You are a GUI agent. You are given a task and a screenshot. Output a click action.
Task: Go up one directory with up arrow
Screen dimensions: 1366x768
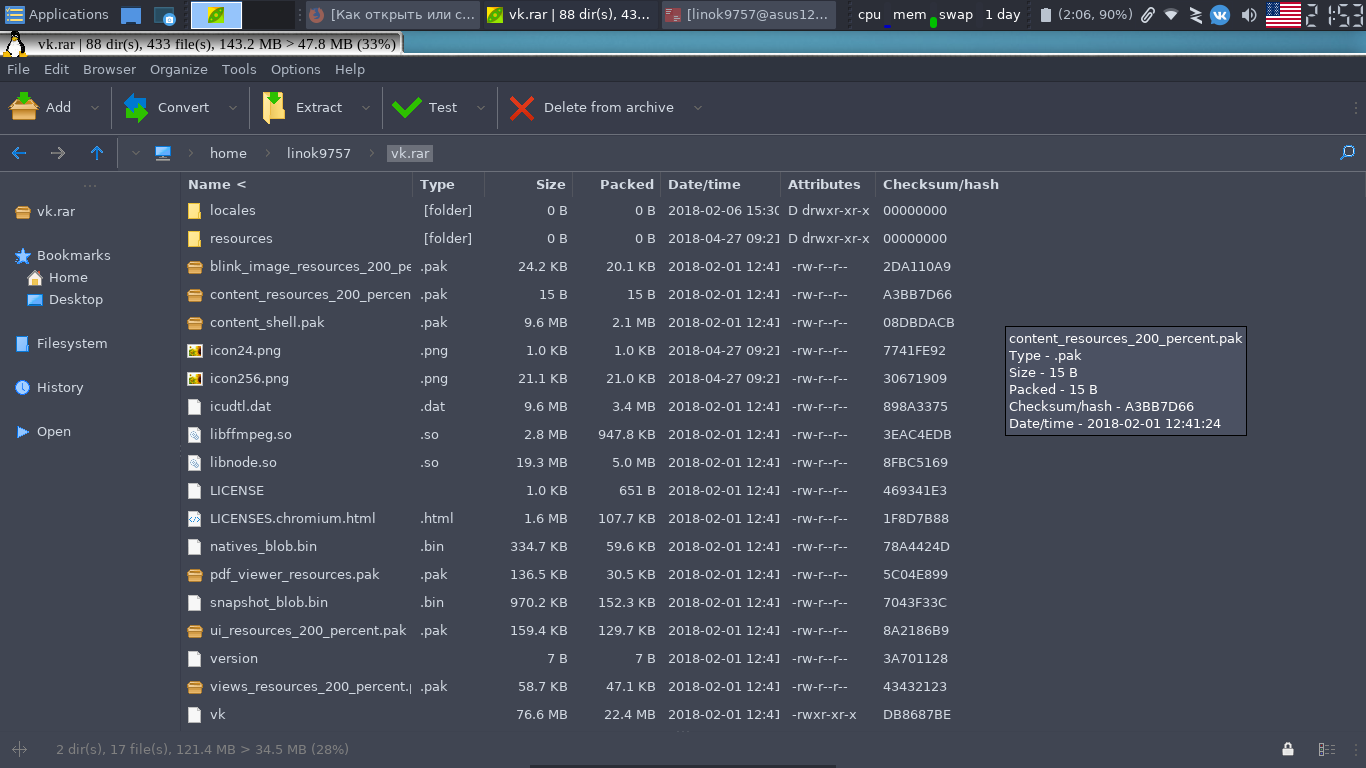pos(96,153)
